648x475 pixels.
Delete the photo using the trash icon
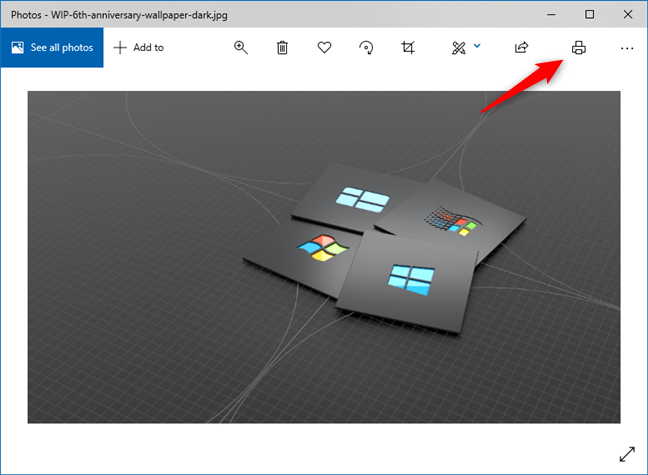(x=283, y=47)
